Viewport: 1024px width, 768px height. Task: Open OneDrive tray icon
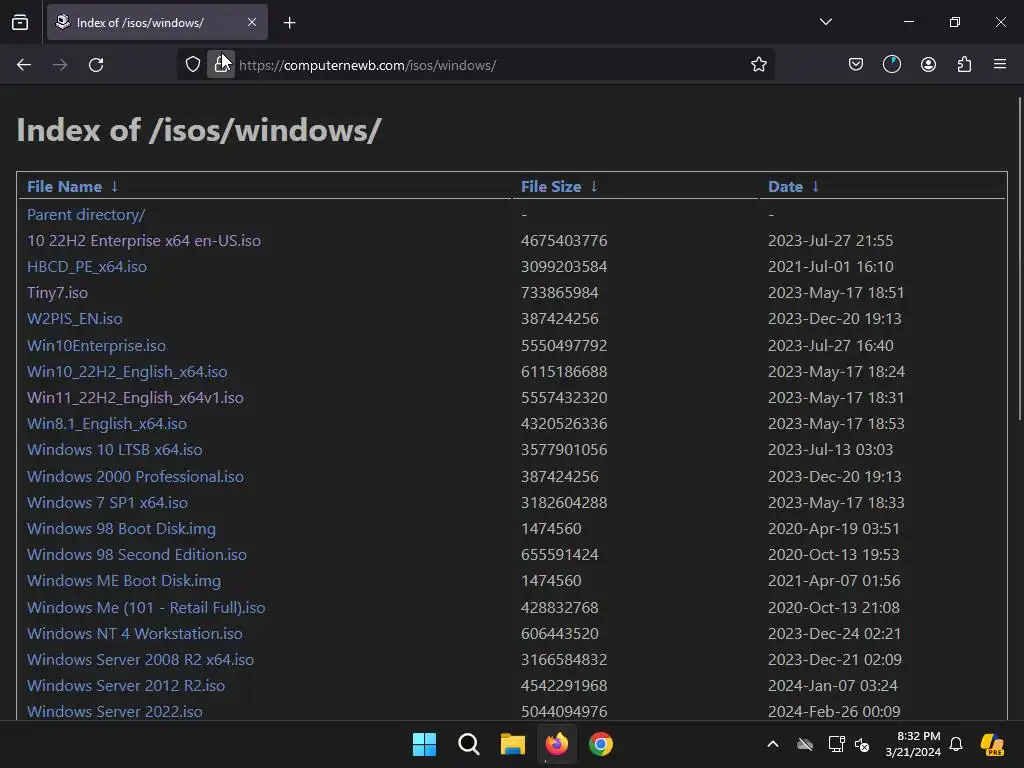[x=805, y=744]
